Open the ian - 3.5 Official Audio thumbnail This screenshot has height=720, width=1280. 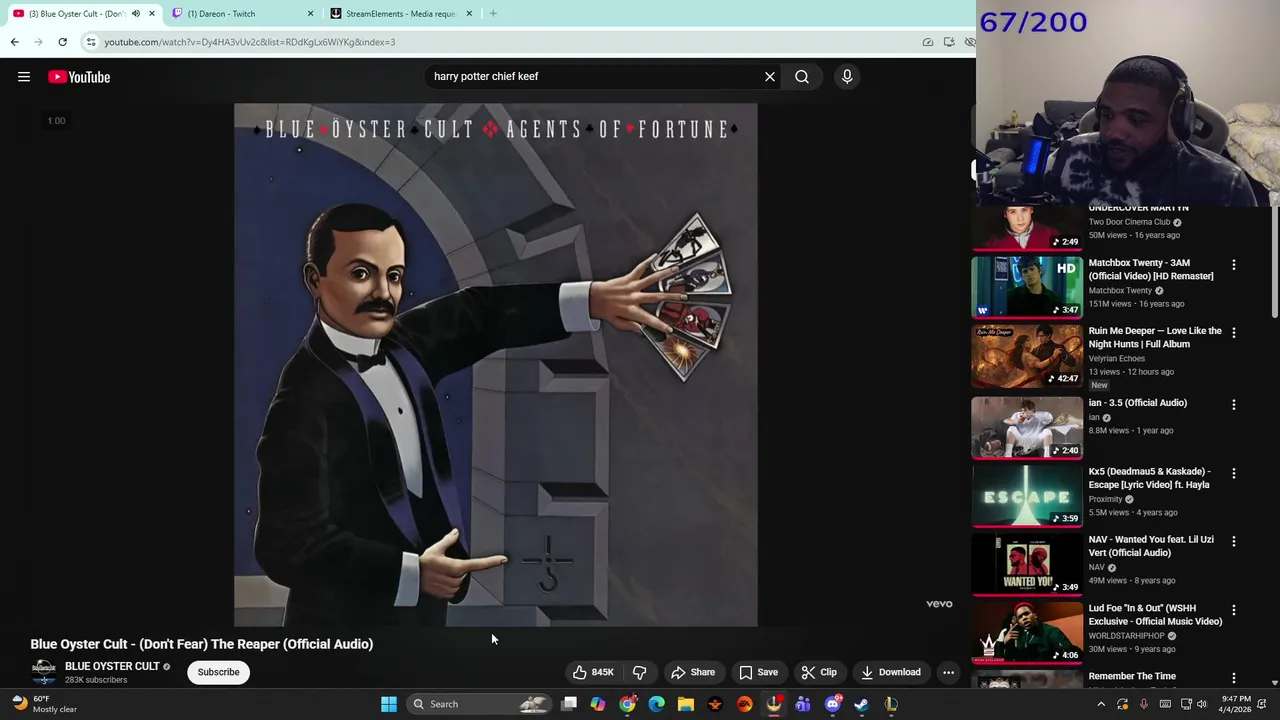pyautogui.click(x=1027, y=427)
